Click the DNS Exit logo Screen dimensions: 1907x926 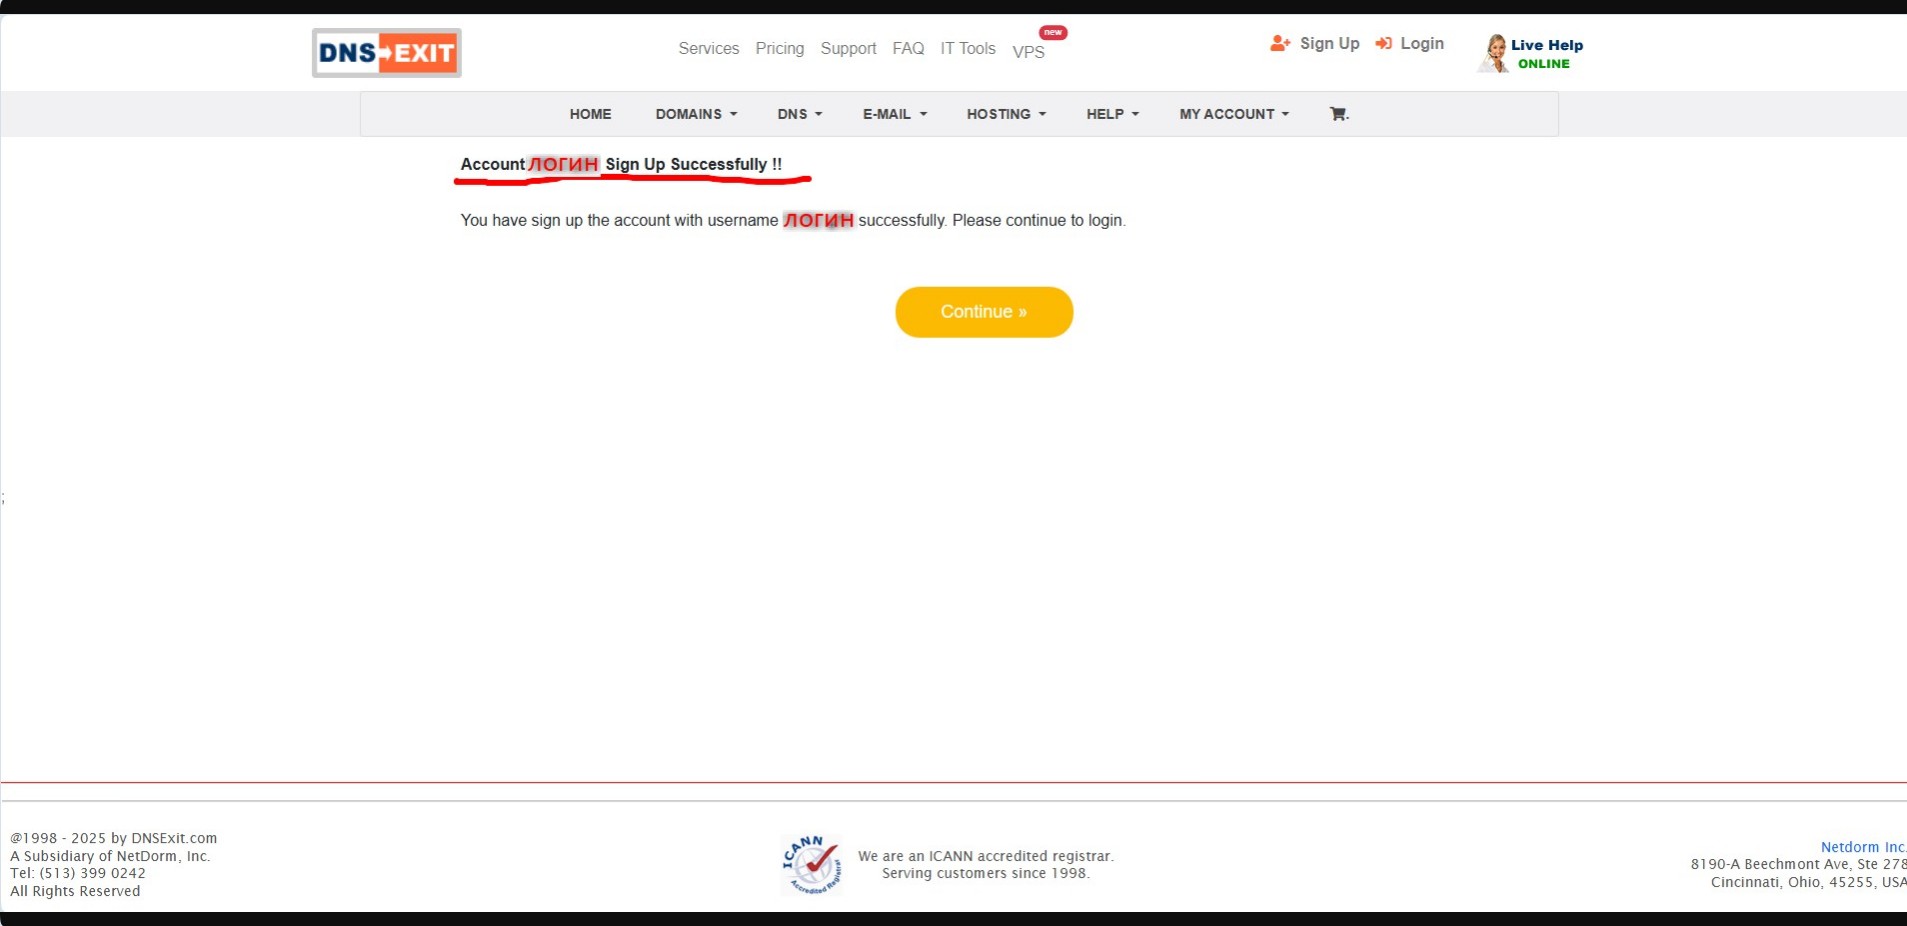[385, 52]
